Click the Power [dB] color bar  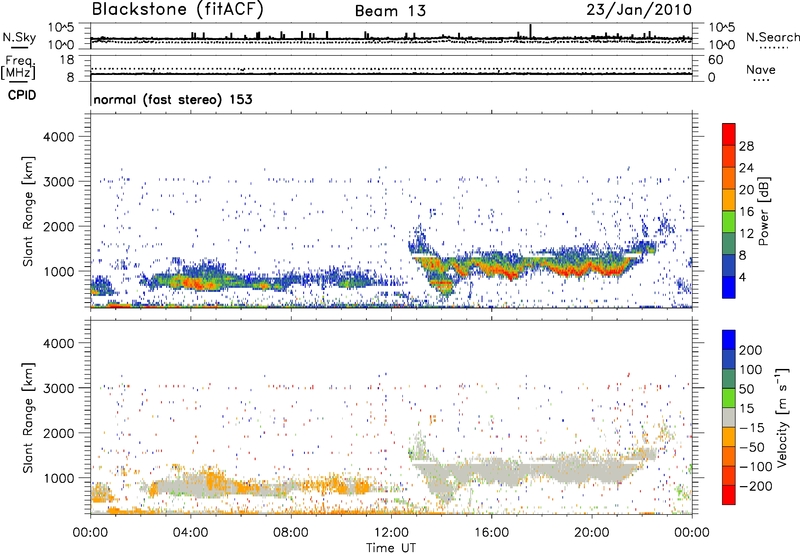729,211
